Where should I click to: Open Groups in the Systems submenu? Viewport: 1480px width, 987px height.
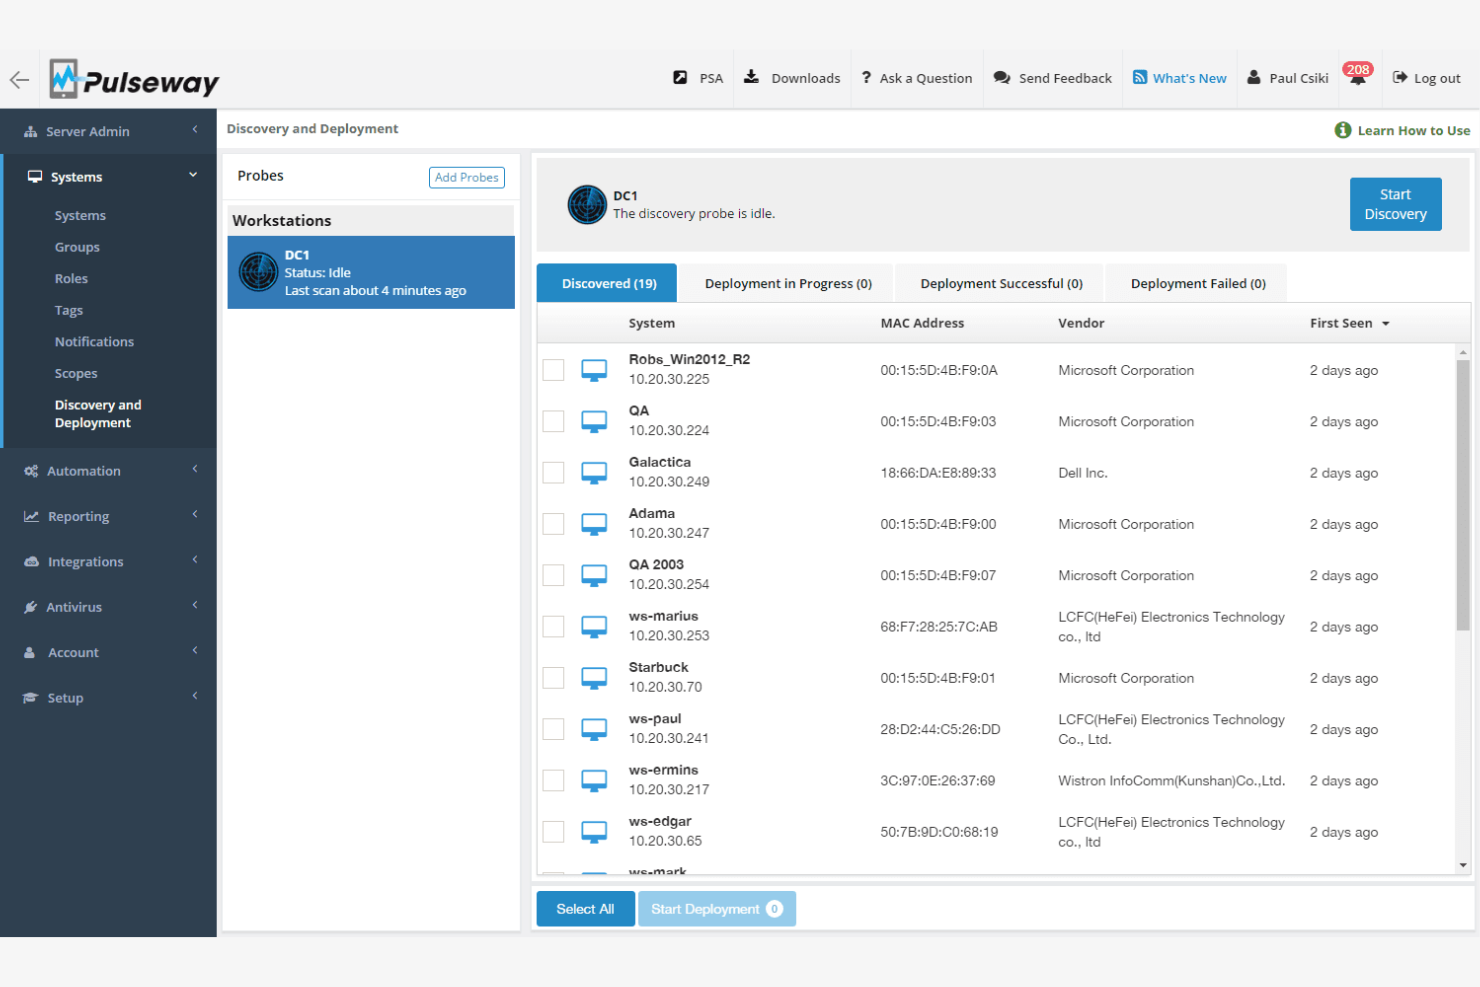click(x=77, y=248)
